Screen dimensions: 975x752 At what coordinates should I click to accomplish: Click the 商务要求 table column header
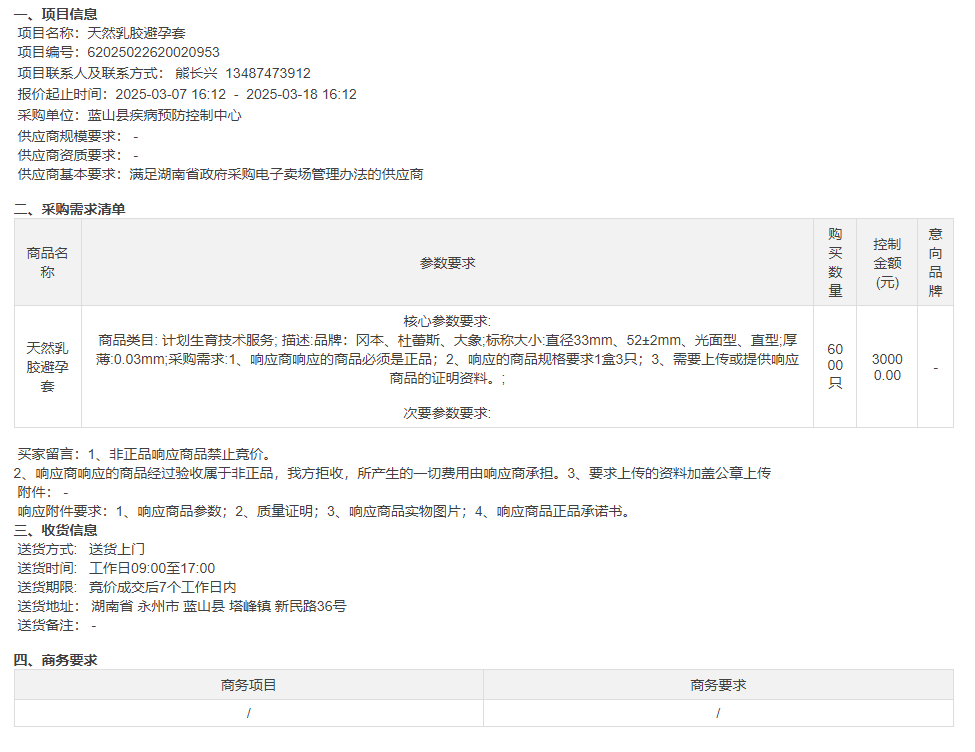click(x=718, y=685)
